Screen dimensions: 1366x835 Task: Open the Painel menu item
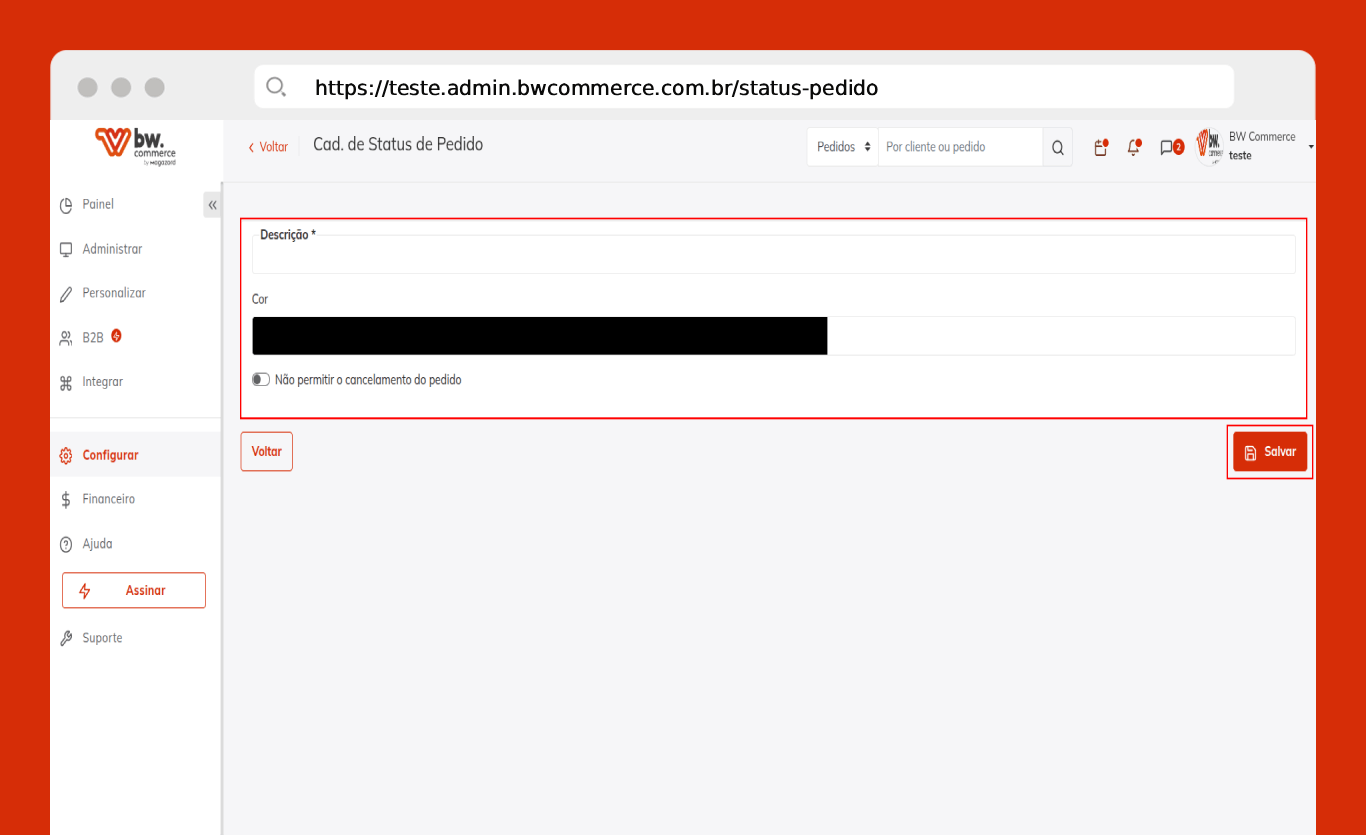pos(98,204)
